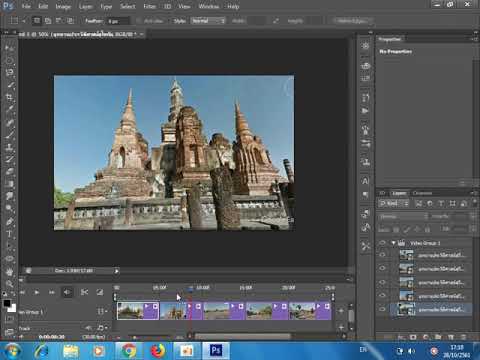Add a layer mask from Layers panel footer
The image size is (480, 360).
[x=413, y=337]
